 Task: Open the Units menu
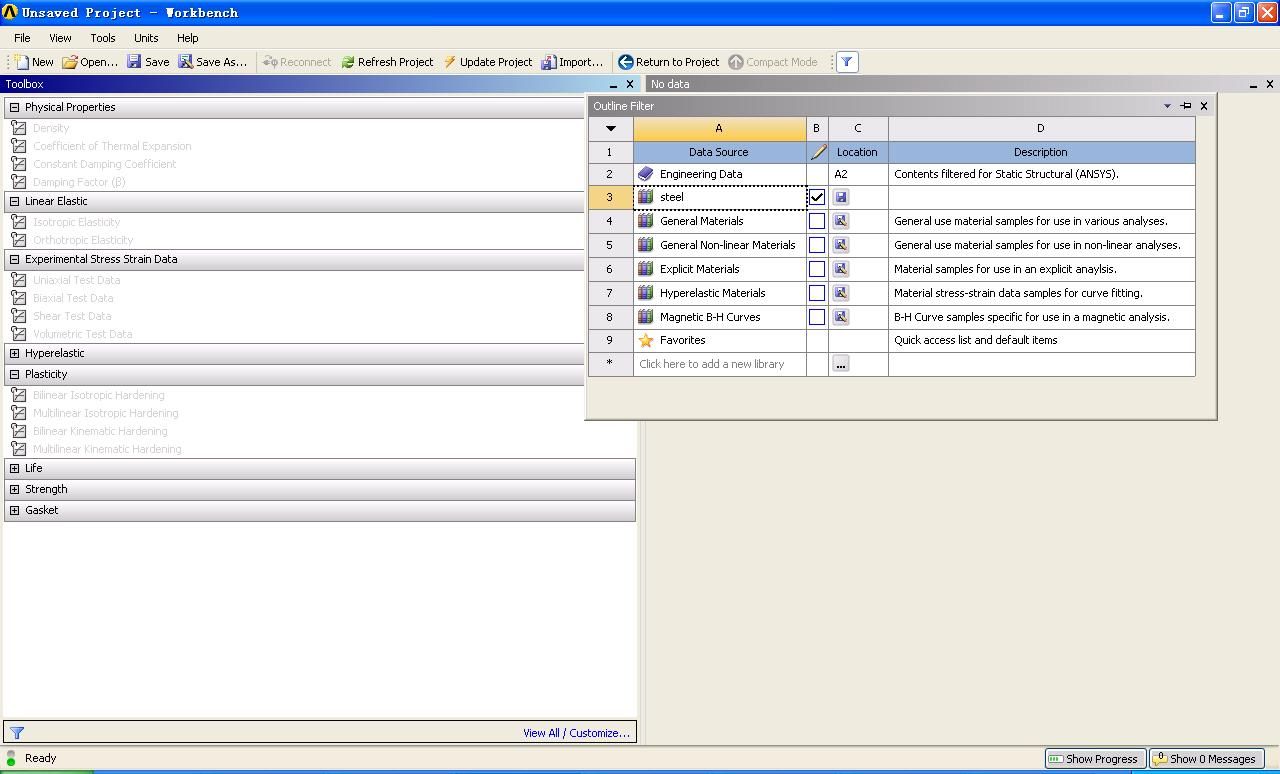pyautogui.click(x=146, y=38)
